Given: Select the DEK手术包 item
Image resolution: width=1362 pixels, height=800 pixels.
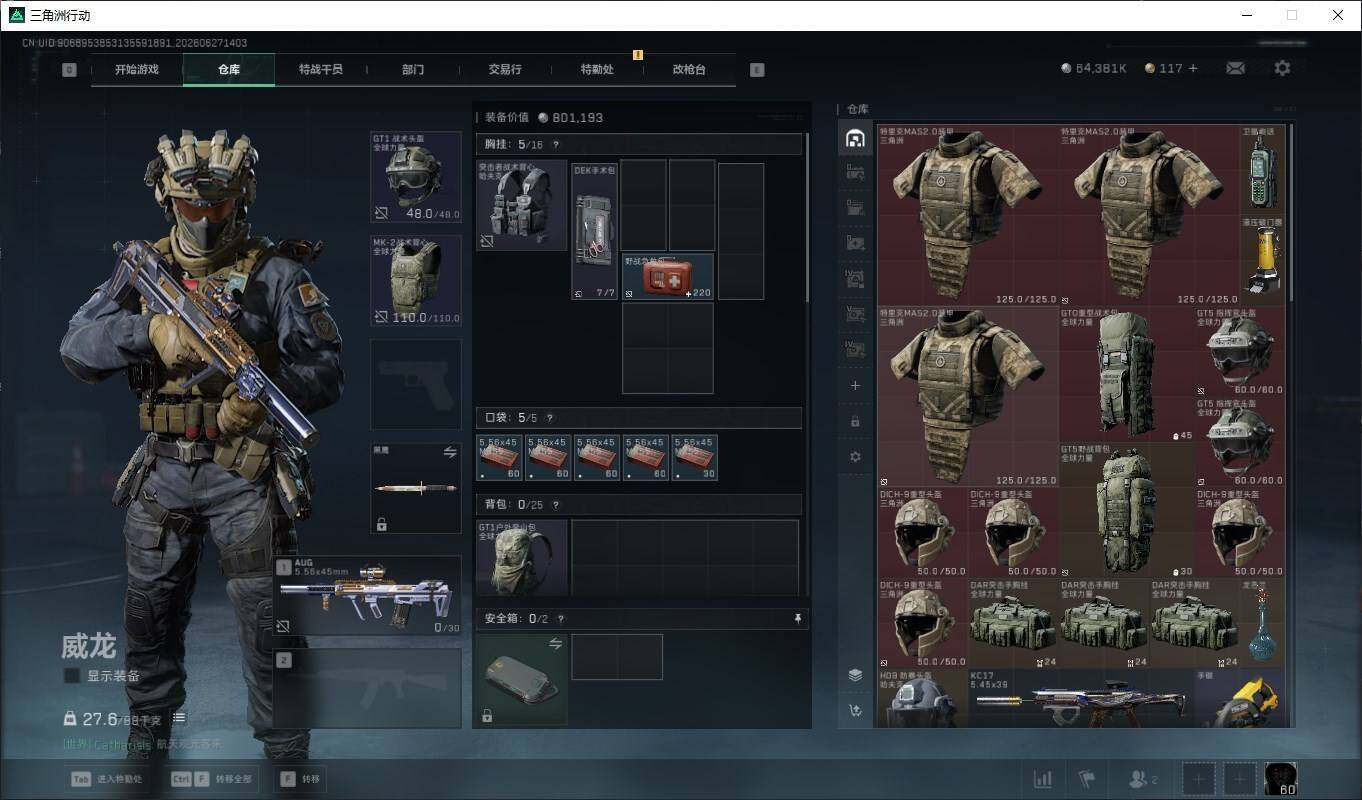Looking at the screenshot, I should coord(595,231).
